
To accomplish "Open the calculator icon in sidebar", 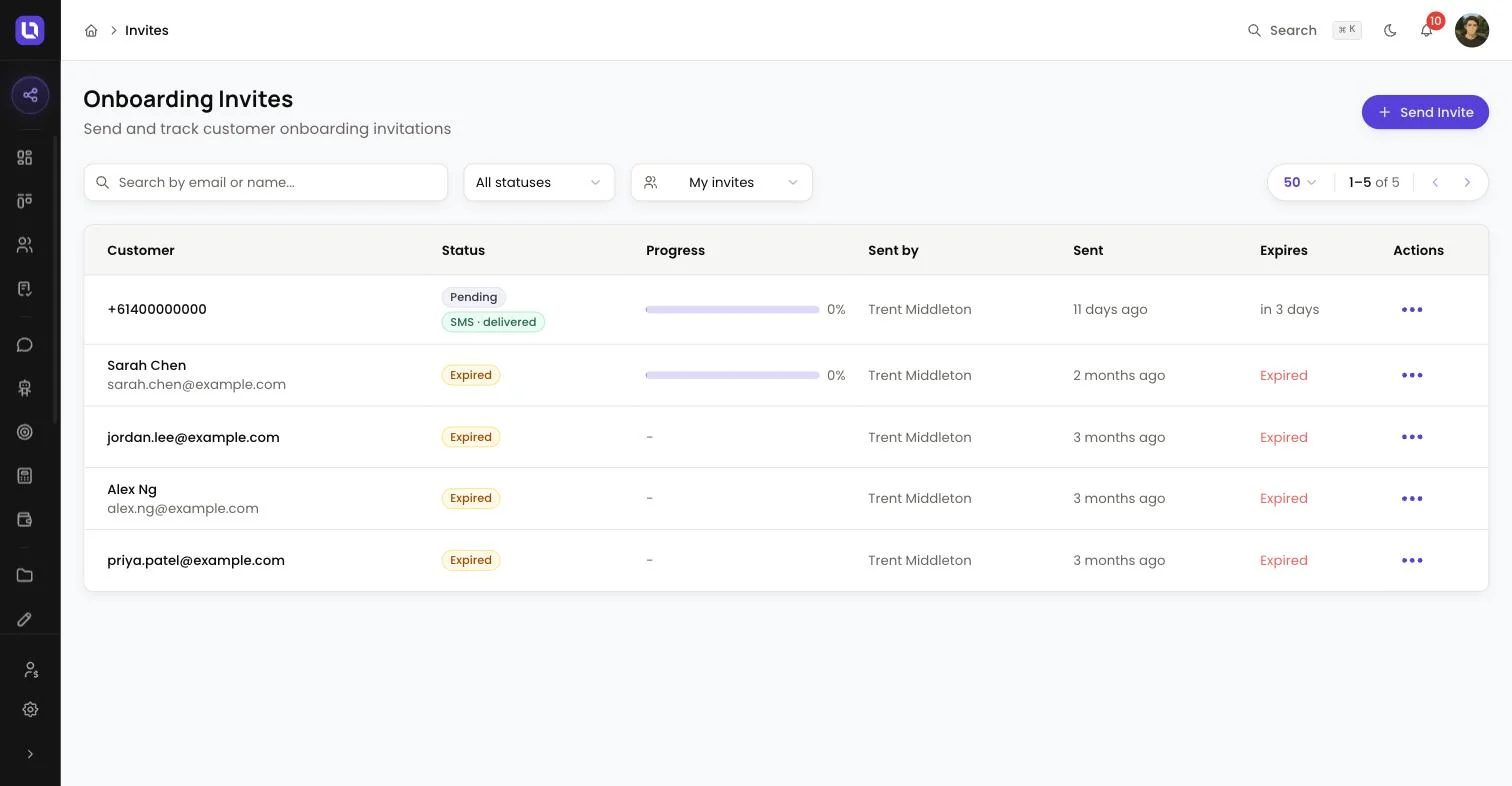I will [25, 476].
